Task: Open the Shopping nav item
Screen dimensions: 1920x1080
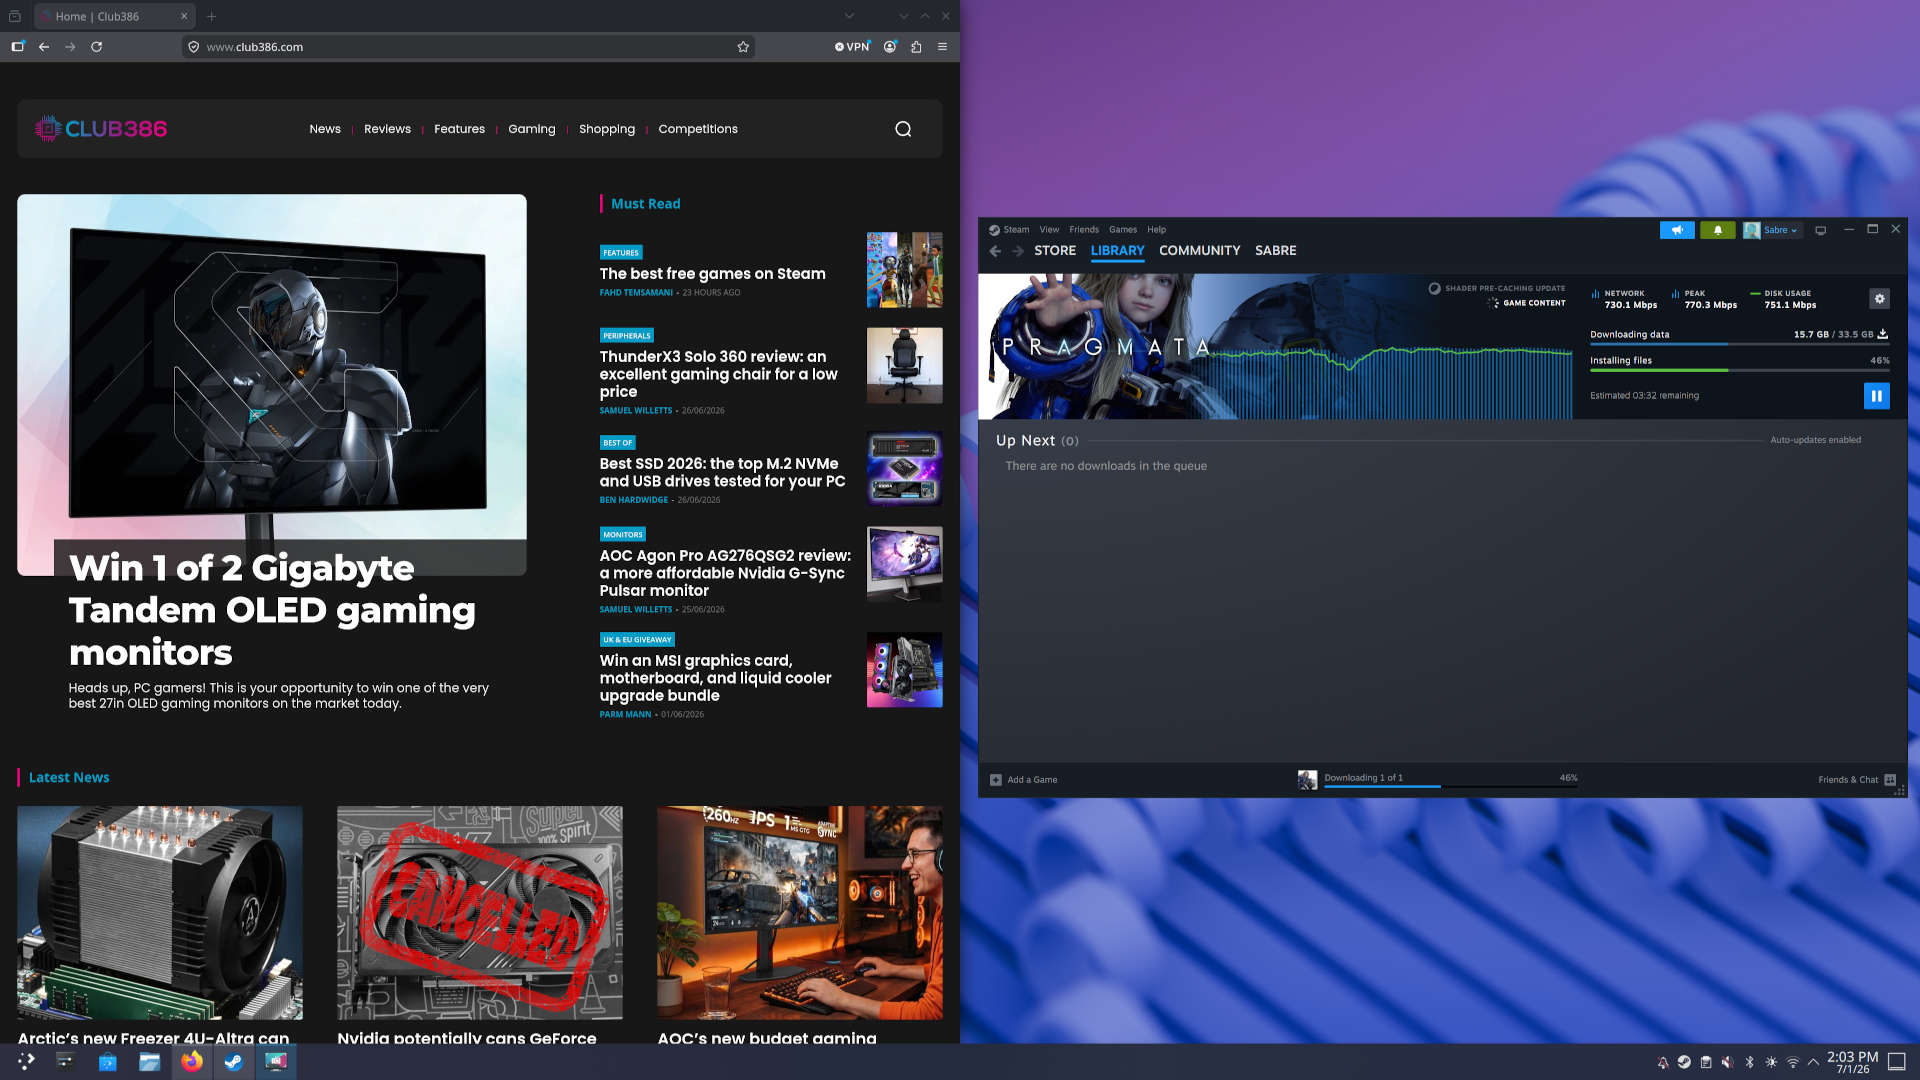Action: click(607, 129)
